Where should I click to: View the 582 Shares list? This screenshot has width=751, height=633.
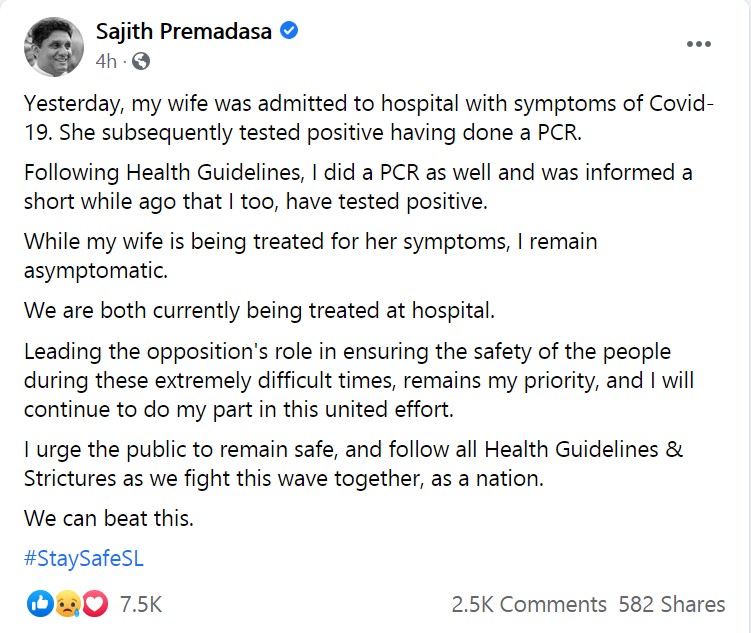[671, 604]
